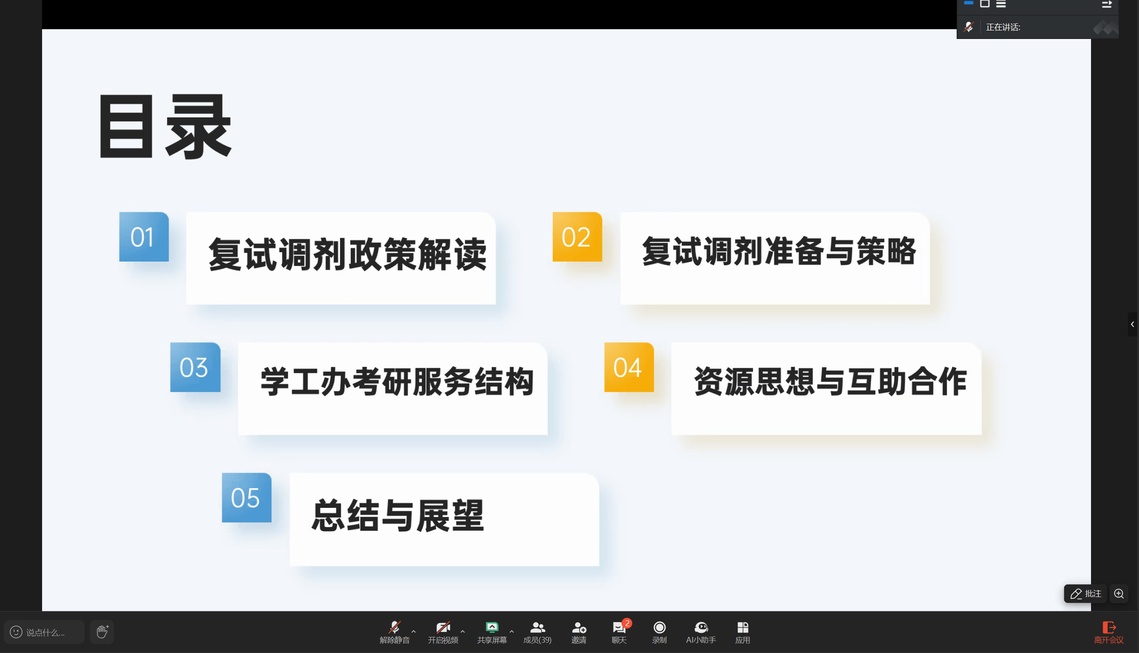Raise hand using the hand icon
Screen dimensions: 1139x653
coord(102,632)
